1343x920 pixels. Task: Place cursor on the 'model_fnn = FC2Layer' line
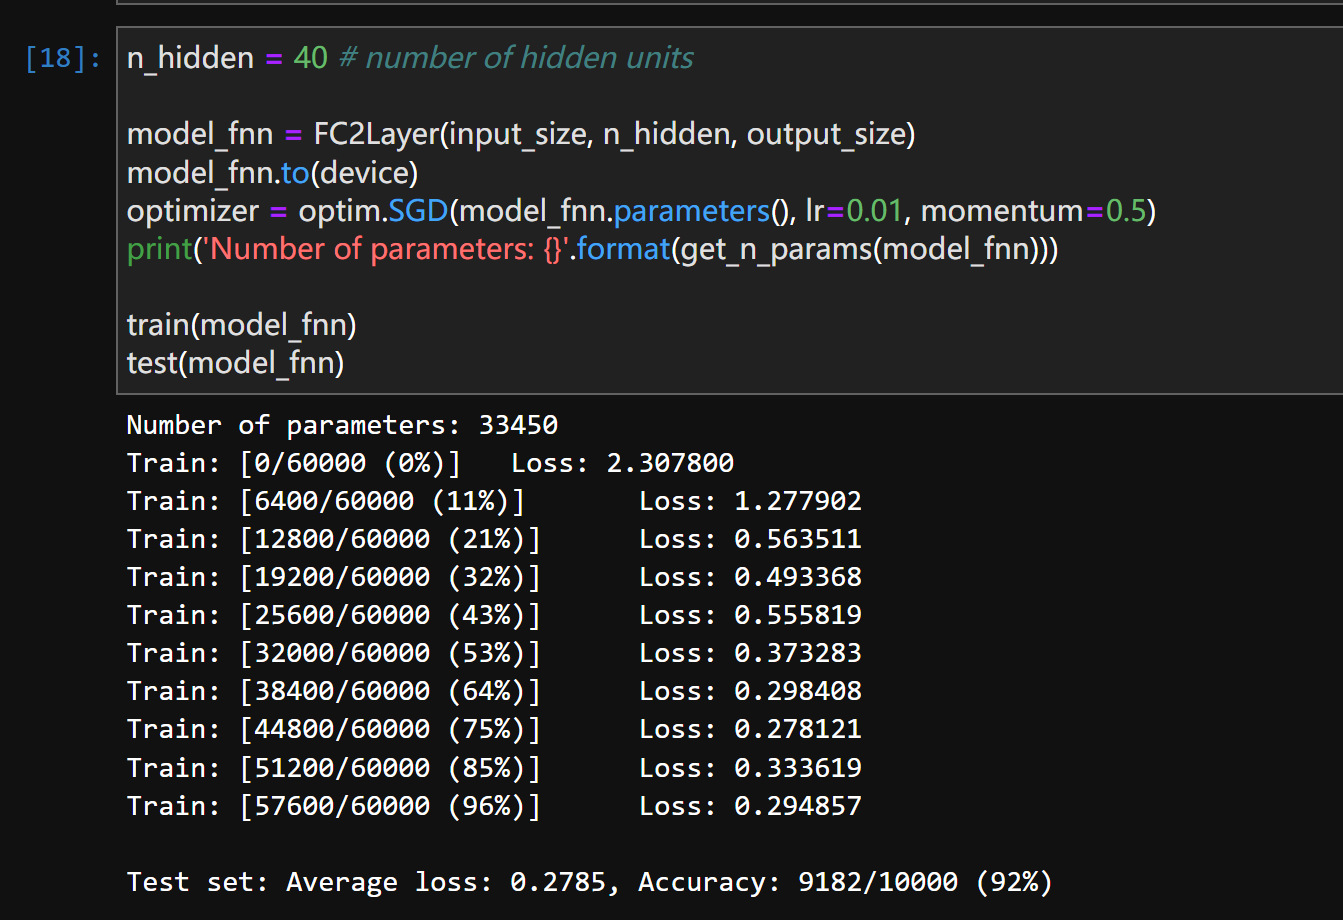pyautogui.click(x=521, y=134)
